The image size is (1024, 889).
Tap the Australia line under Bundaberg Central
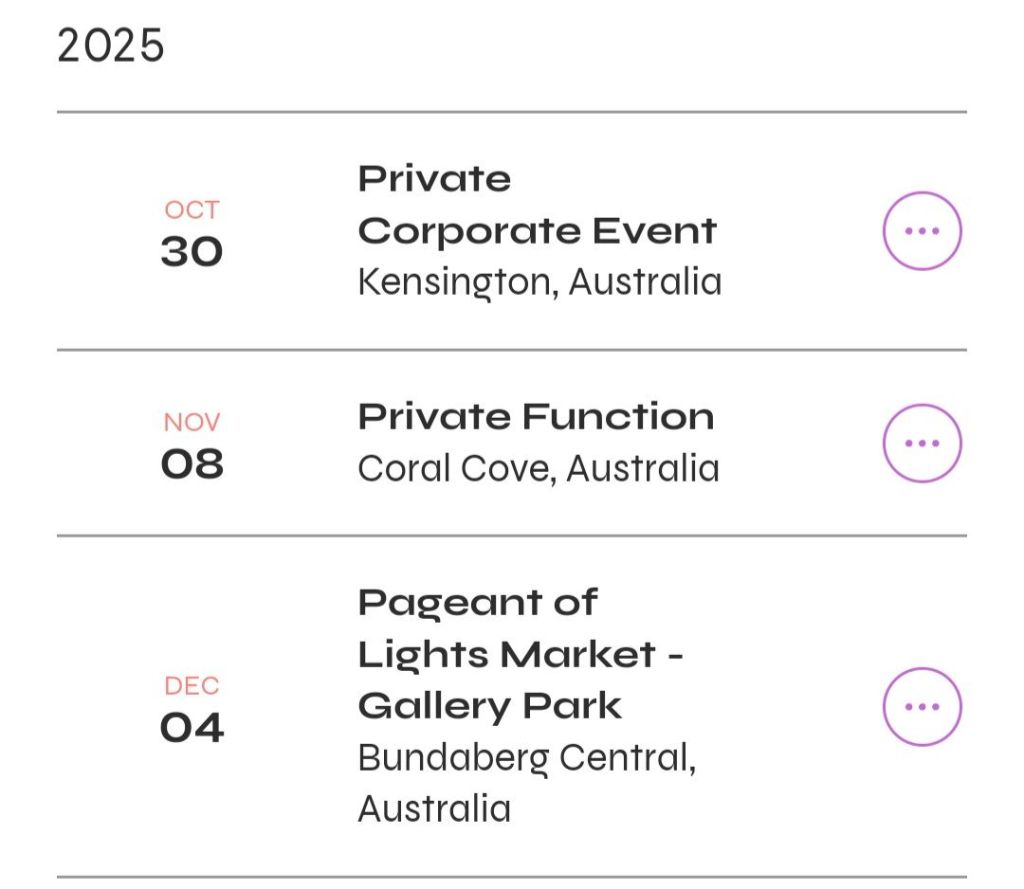(x=434, y=808)
